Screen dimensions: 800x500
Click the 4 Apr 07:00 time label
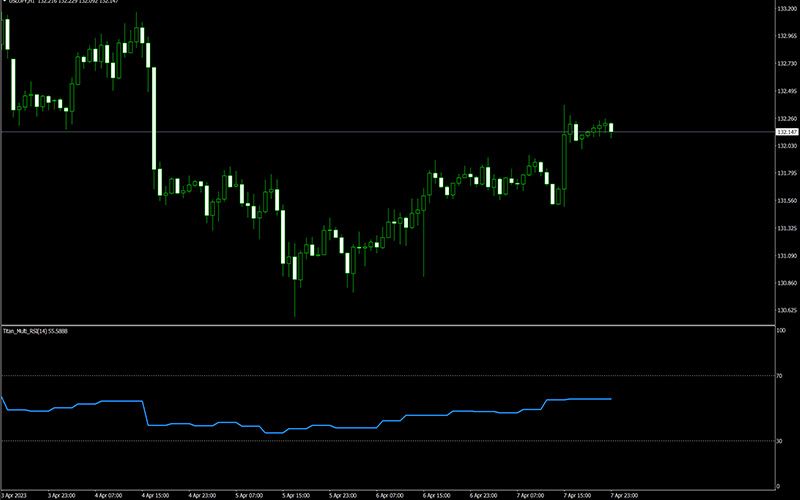tap(109, 495)
